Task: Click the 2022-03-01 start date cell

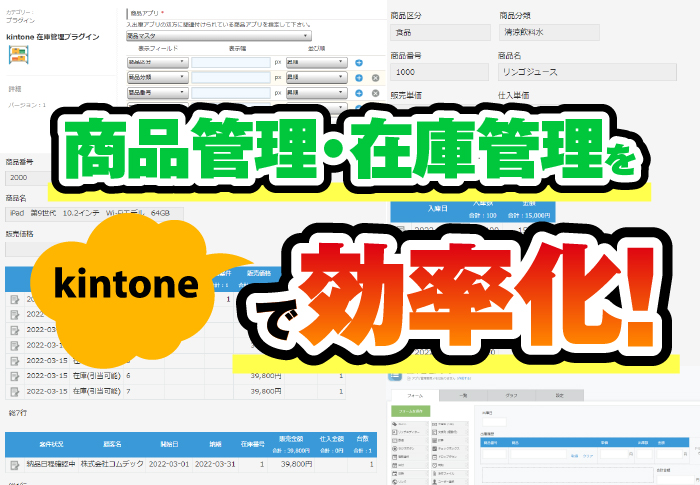Action: point(169,464)
